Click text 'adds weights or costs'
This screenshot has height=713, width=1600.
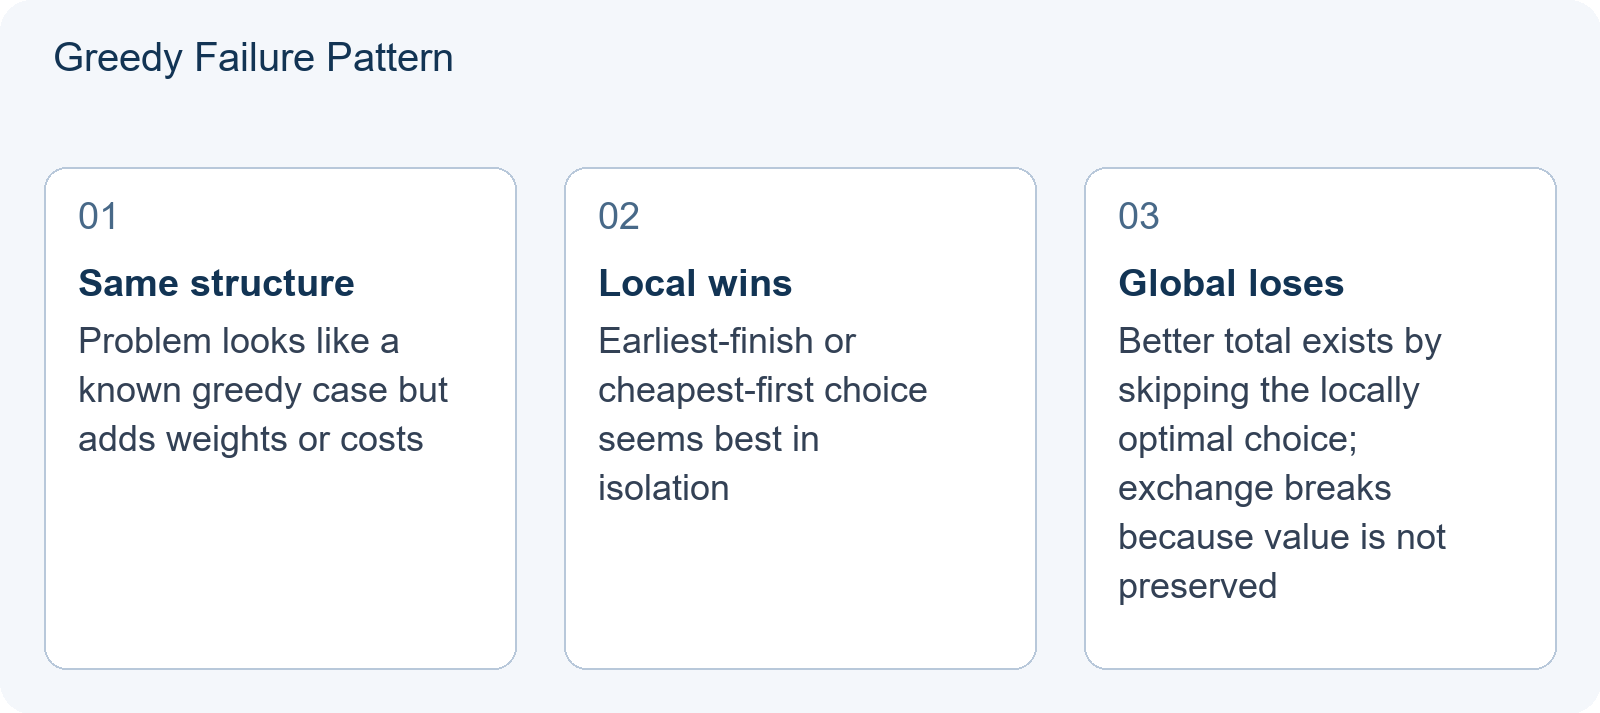[251, 439]
